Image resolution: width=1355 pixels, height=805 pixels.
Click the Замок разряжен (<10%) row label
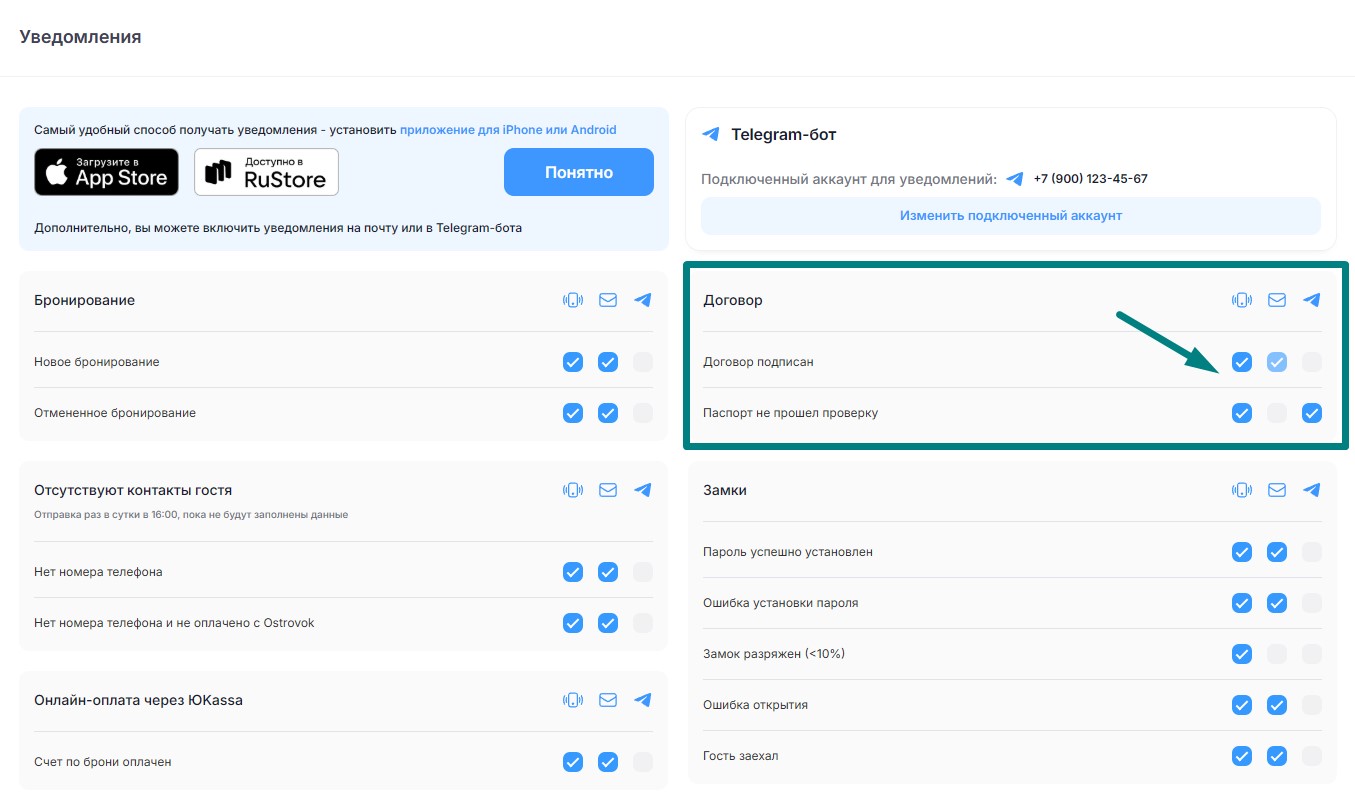[x=774, y=654]
